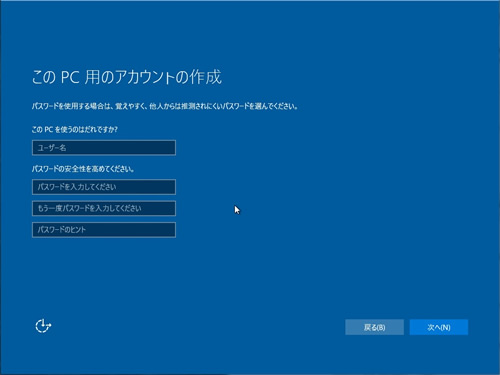This screenshot has height=375, width=500.
Task: Click the ユーザー名 username field
Action: (104, 148)
